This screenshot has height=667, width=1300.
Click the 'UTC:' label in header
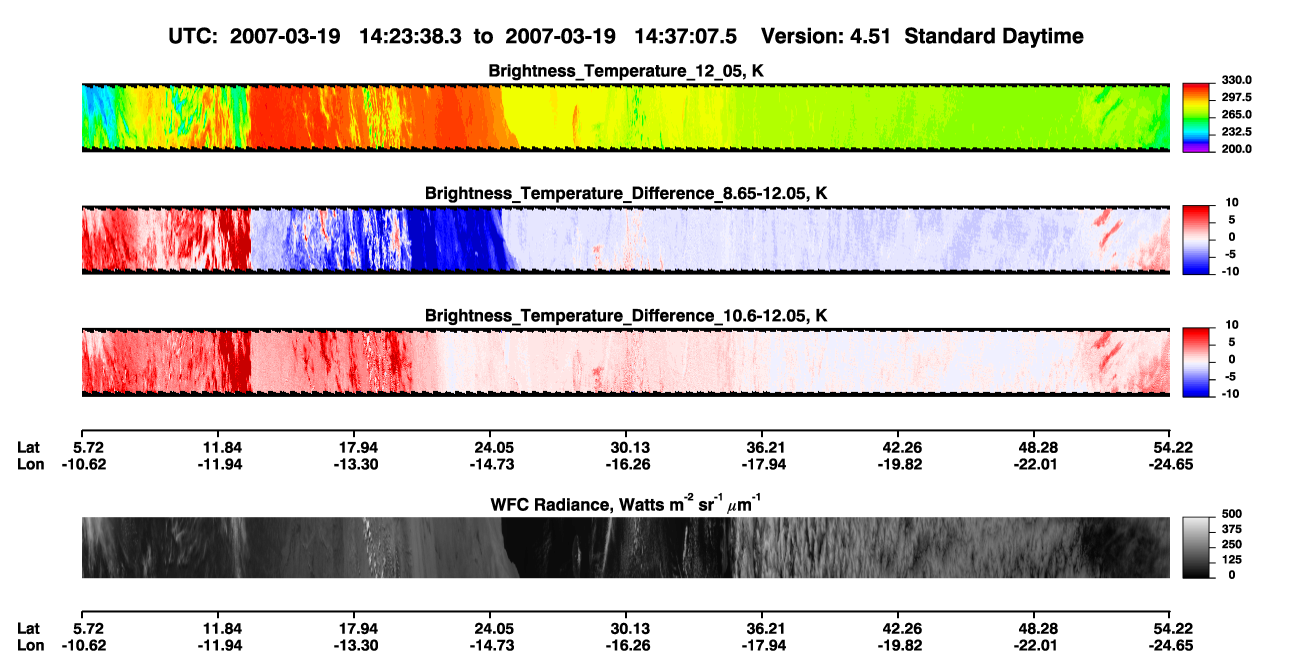pyautogui.click(x=193, y=37)
